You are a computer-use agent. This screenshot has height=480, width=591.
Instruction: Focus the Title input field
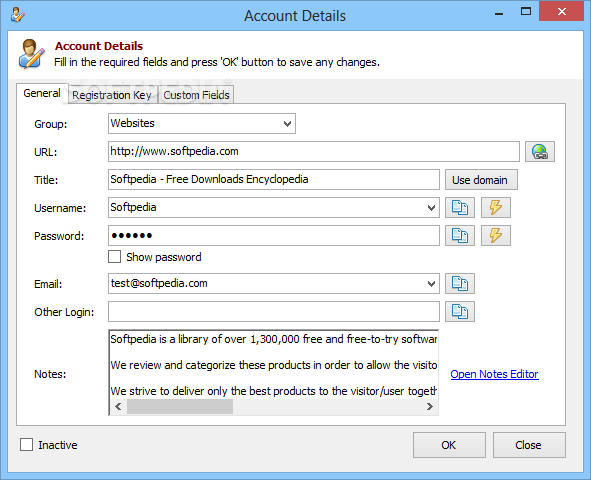[274, 179]
